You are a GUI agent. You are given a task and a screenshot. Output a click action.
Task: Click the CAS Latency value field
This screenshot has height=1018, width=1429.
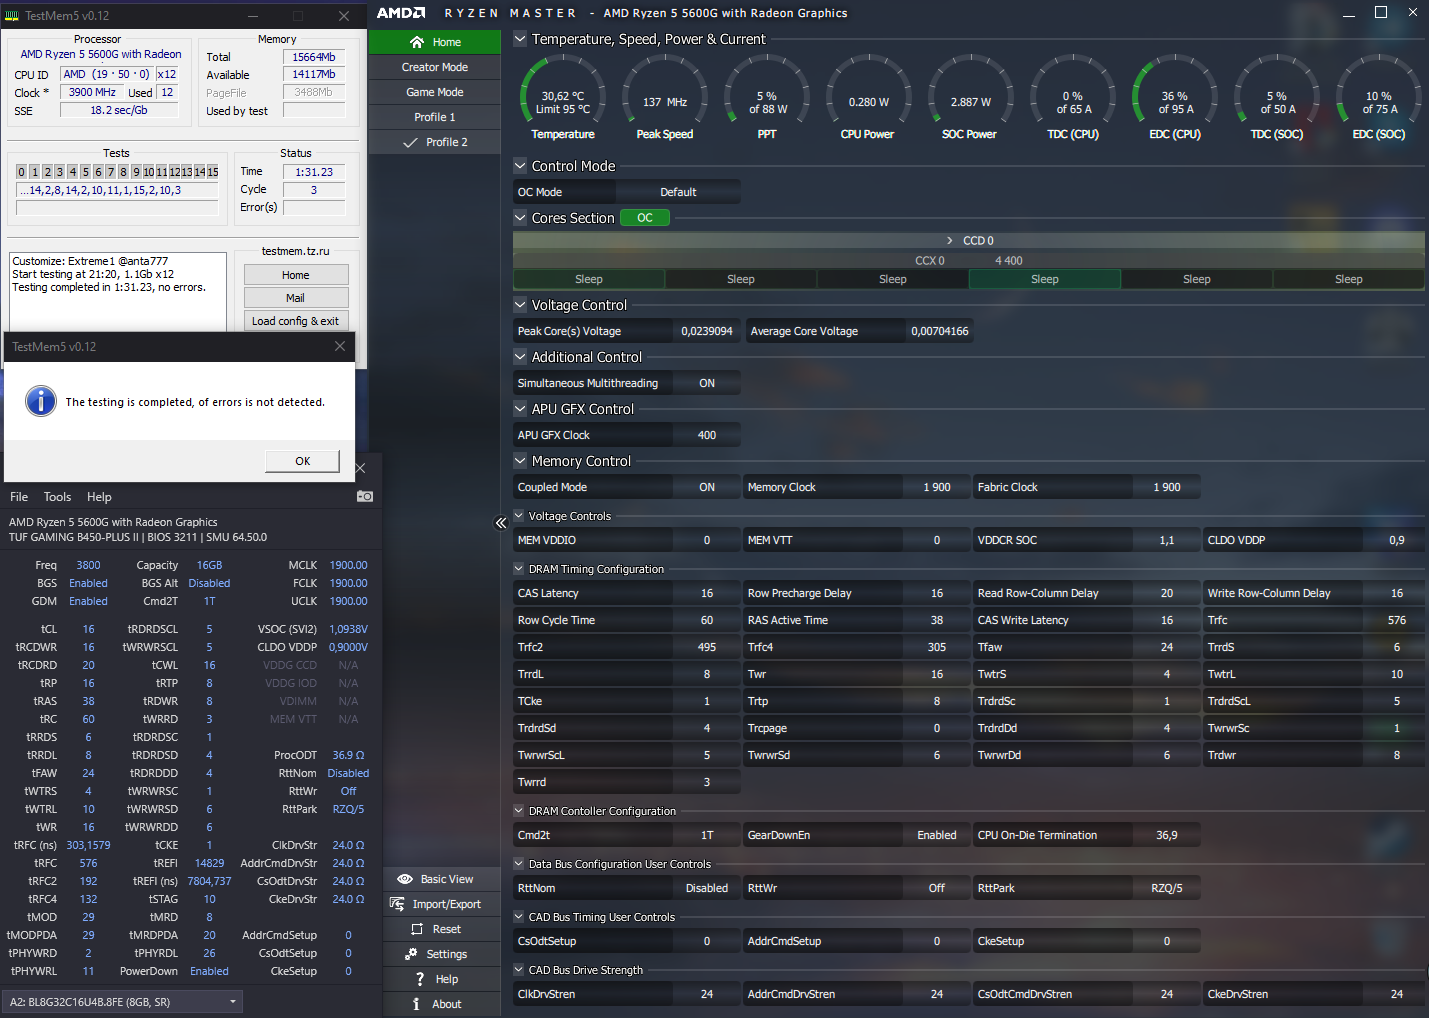click(x=707, y=593)
